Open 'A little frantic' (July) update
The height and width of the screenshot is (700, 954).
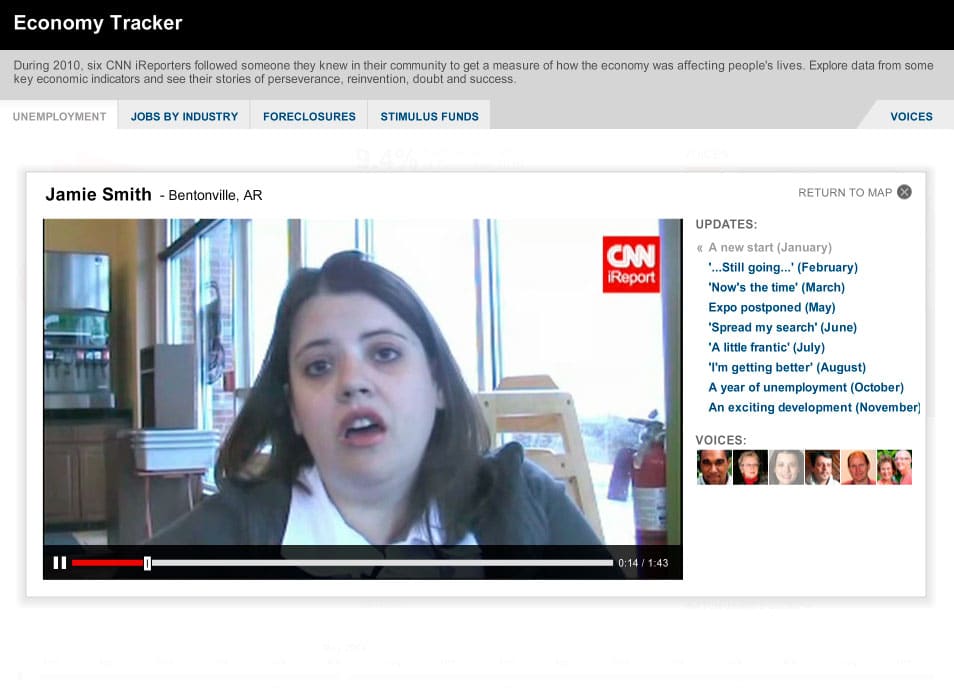(767, 348)
